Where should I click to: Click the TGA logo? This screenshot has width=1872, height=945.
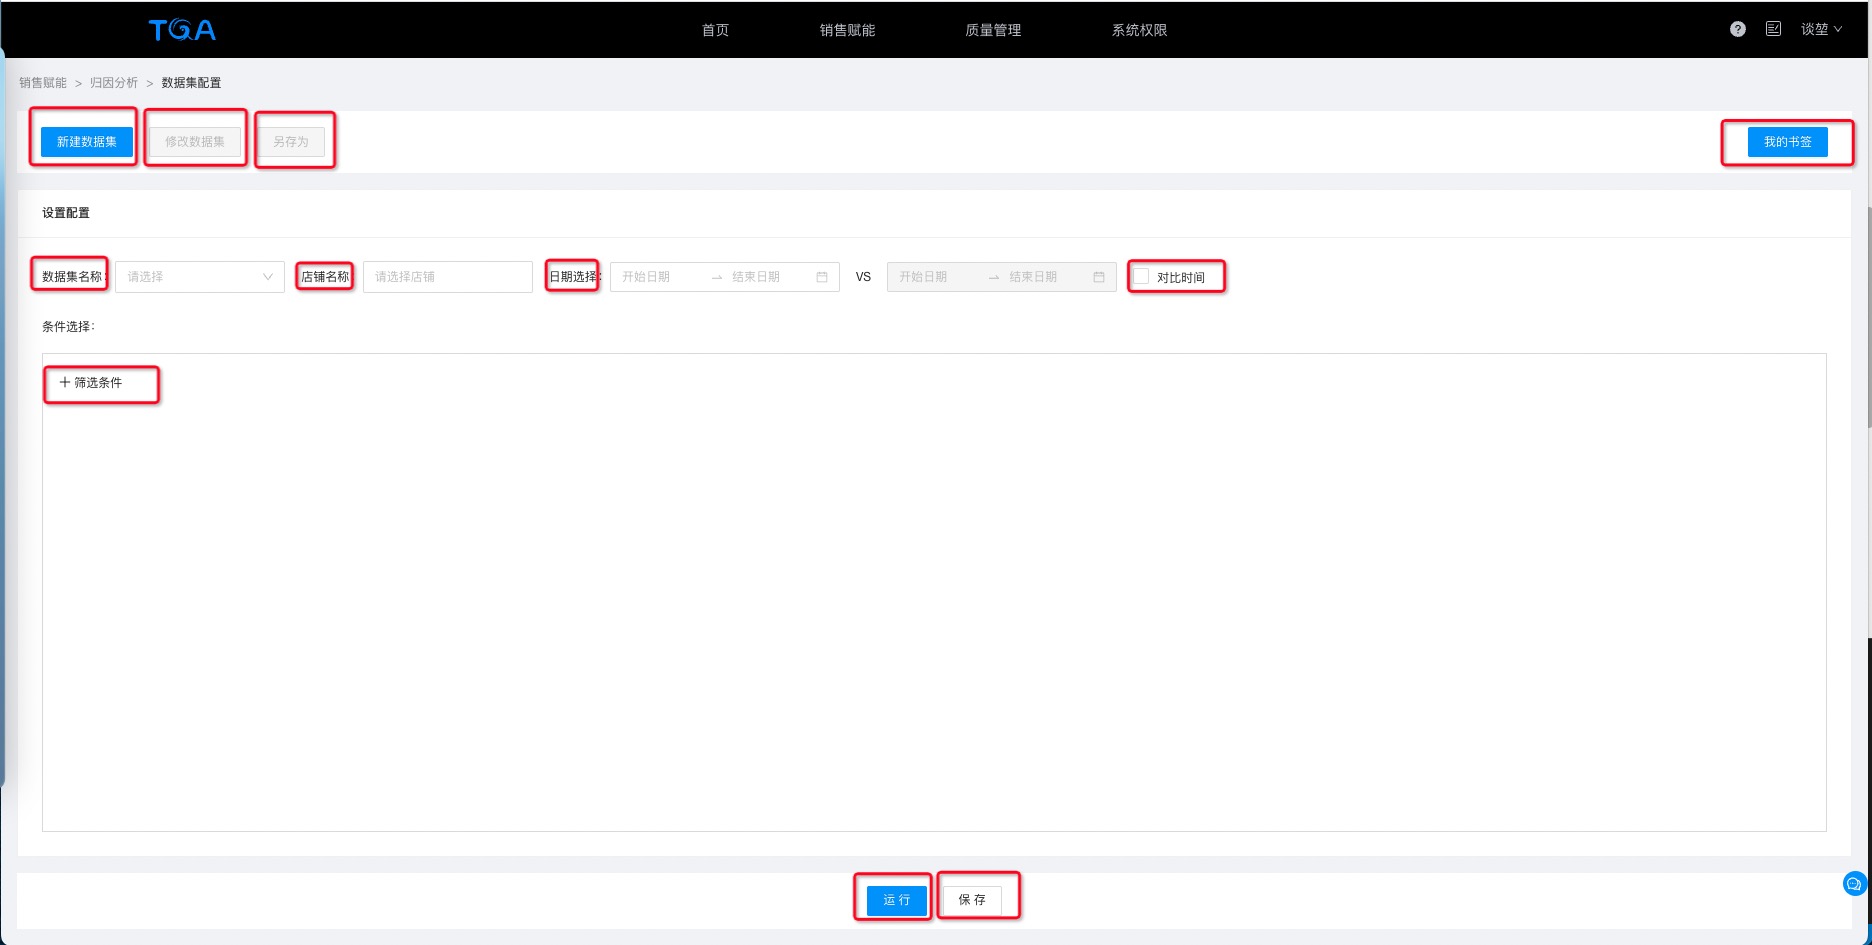(x=182, y=30)
